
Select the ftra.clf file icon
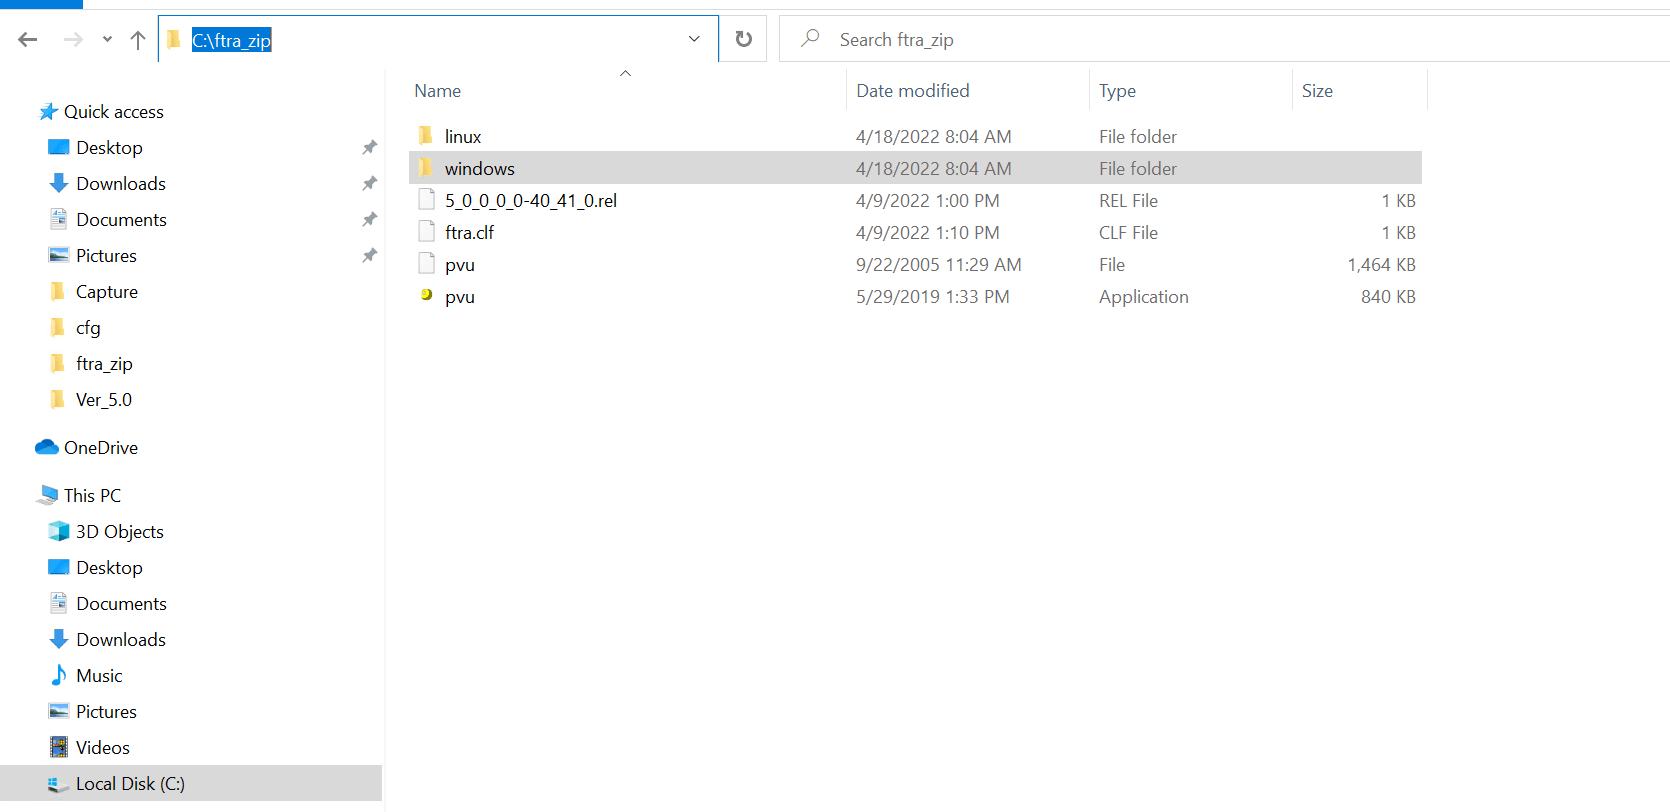click(426, 232)
